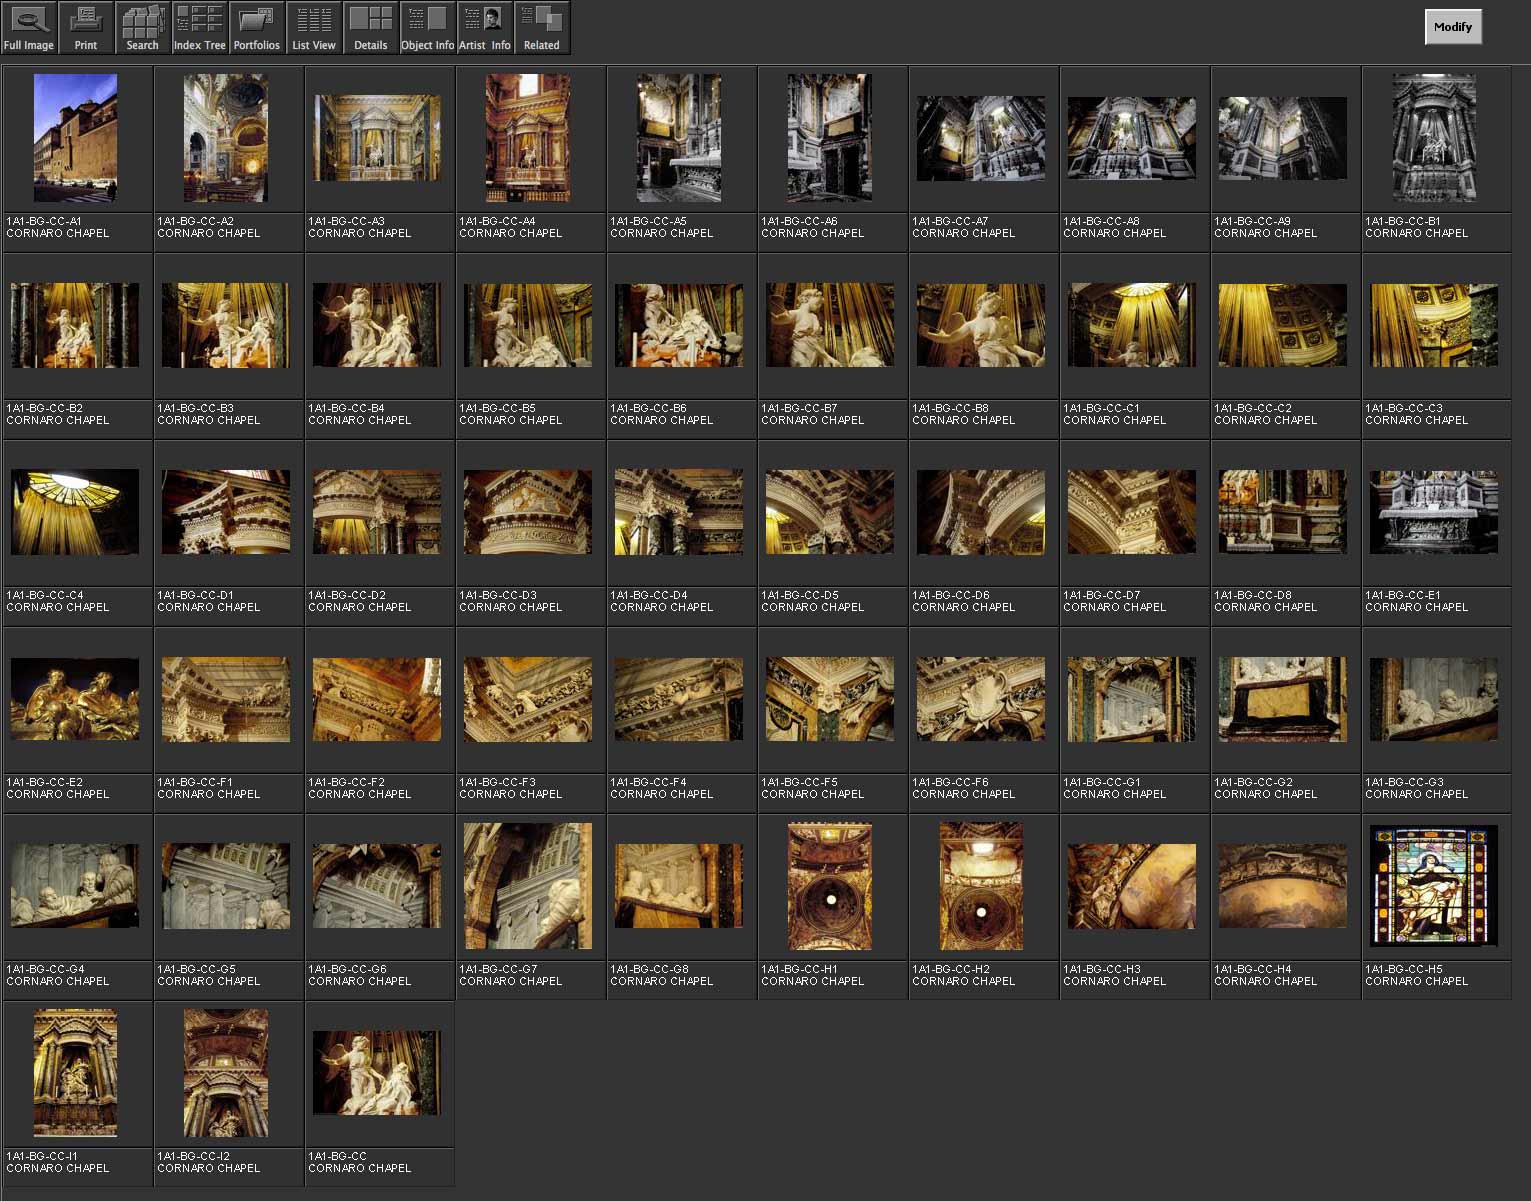Click the Print toolbar icon
This screenshot has height=1201, width=1531.
coord(86,28)
